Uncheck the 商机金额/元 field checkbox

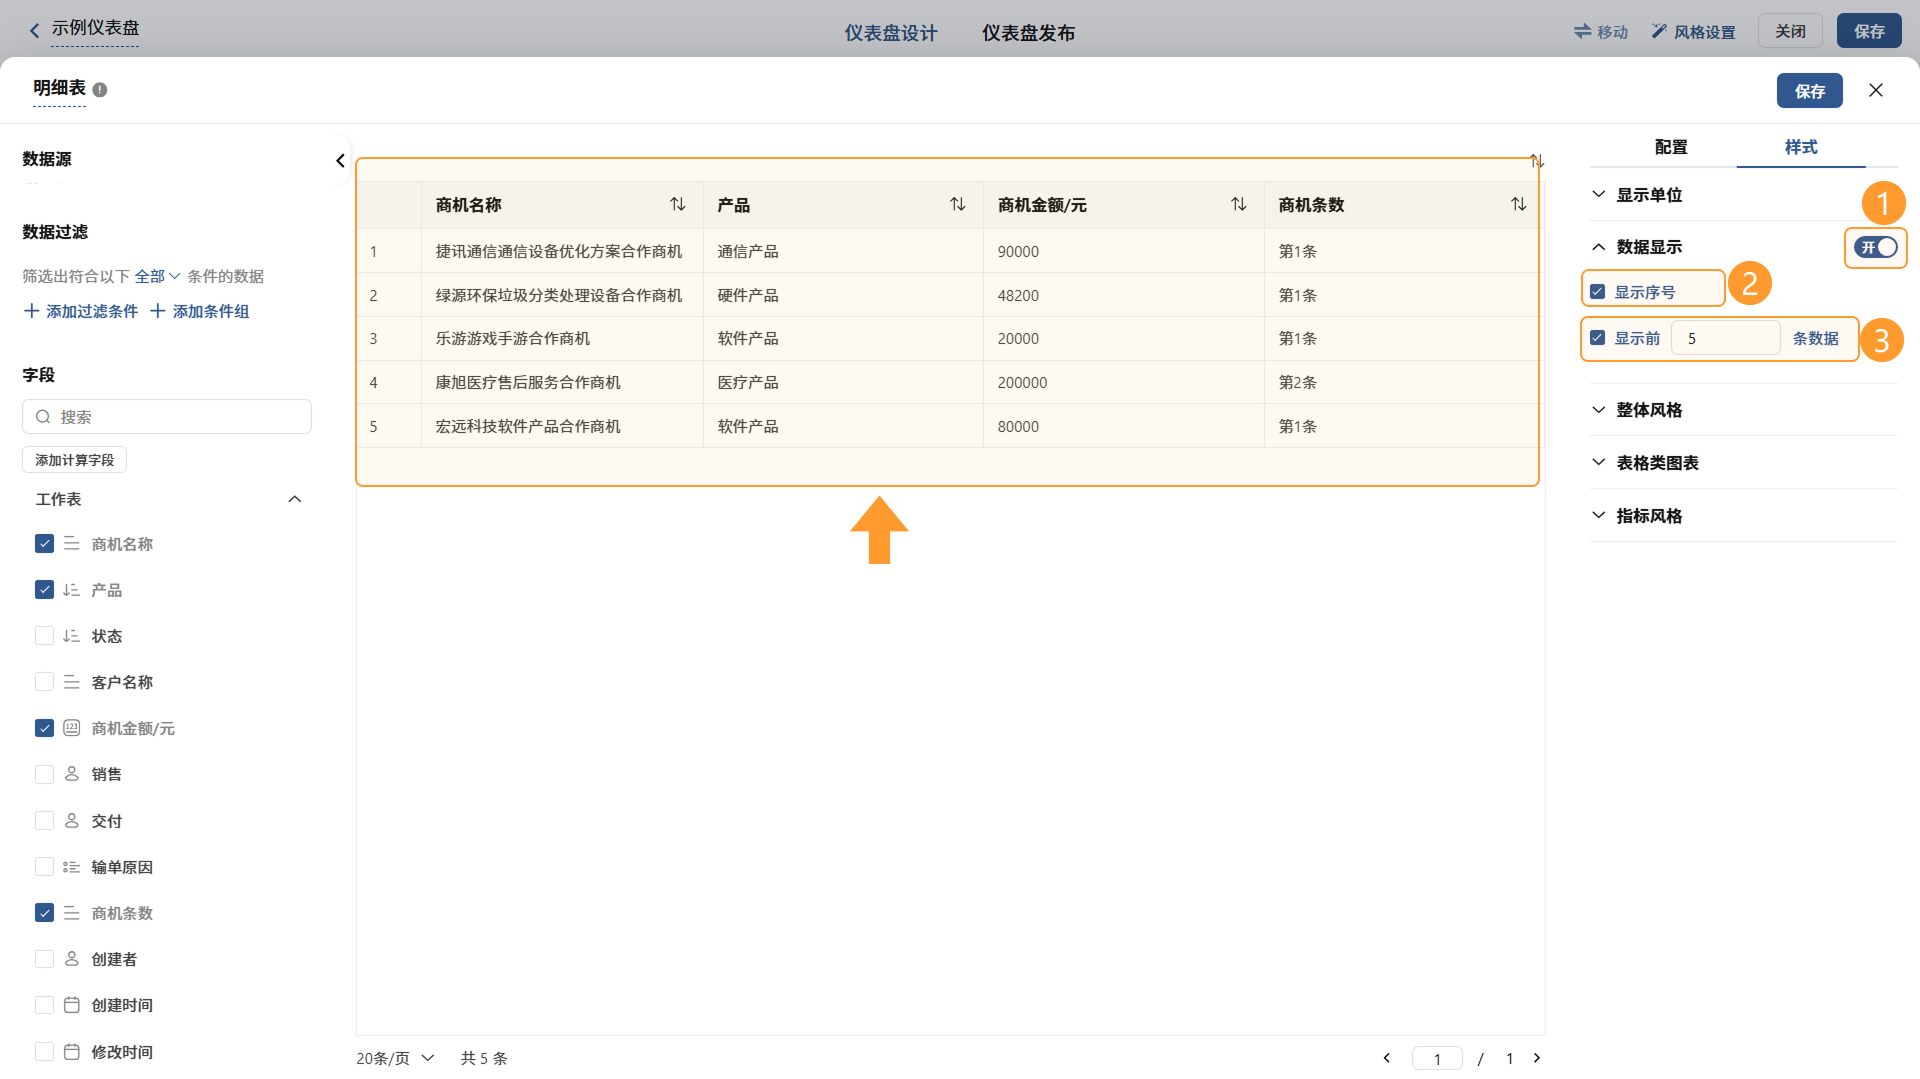pos(44,728)
